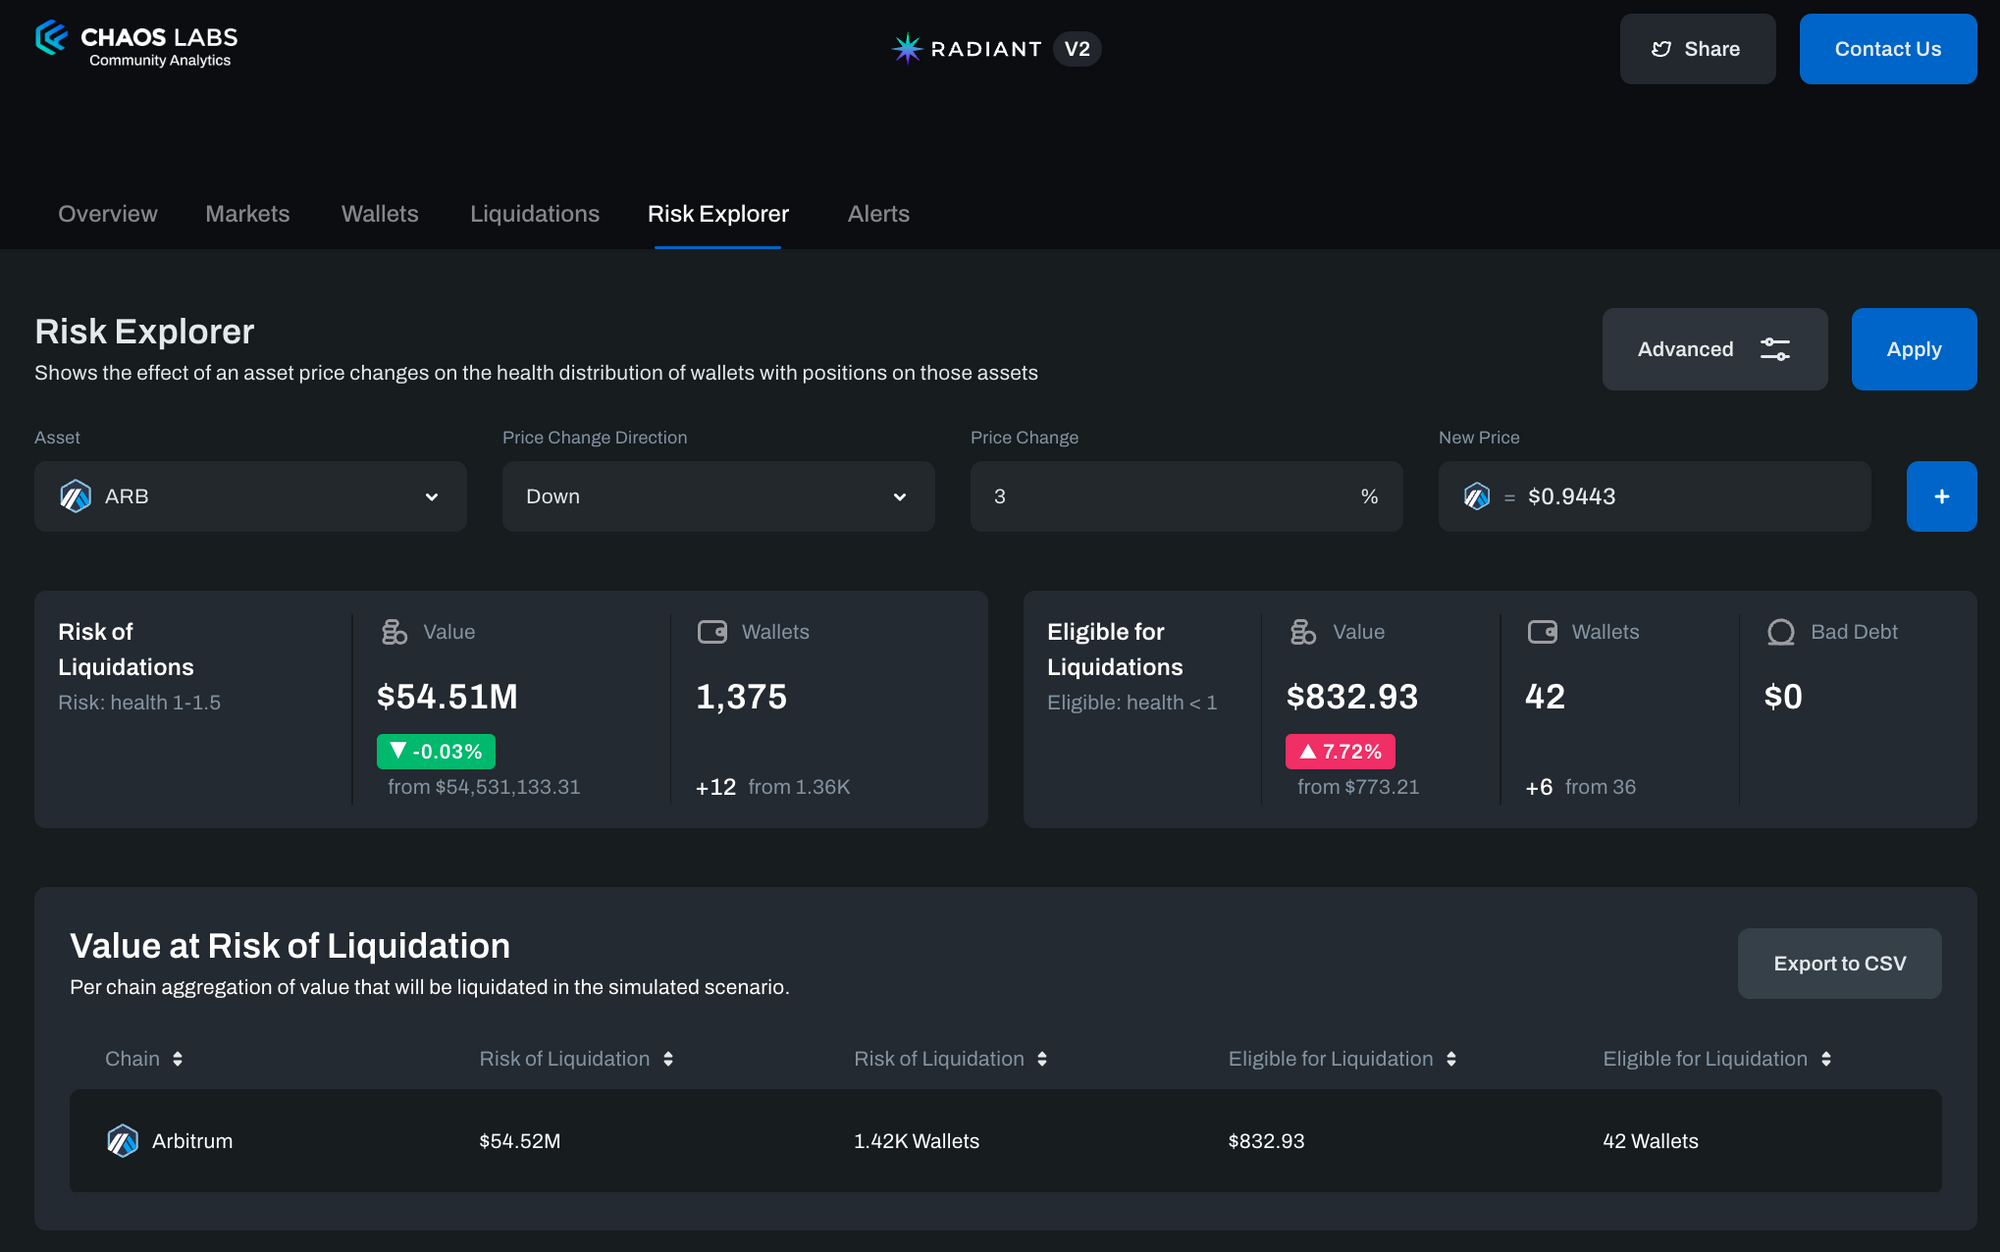Sort table by Chain column
The width and height of the screenshot is (2000, 1252).
177,1059
